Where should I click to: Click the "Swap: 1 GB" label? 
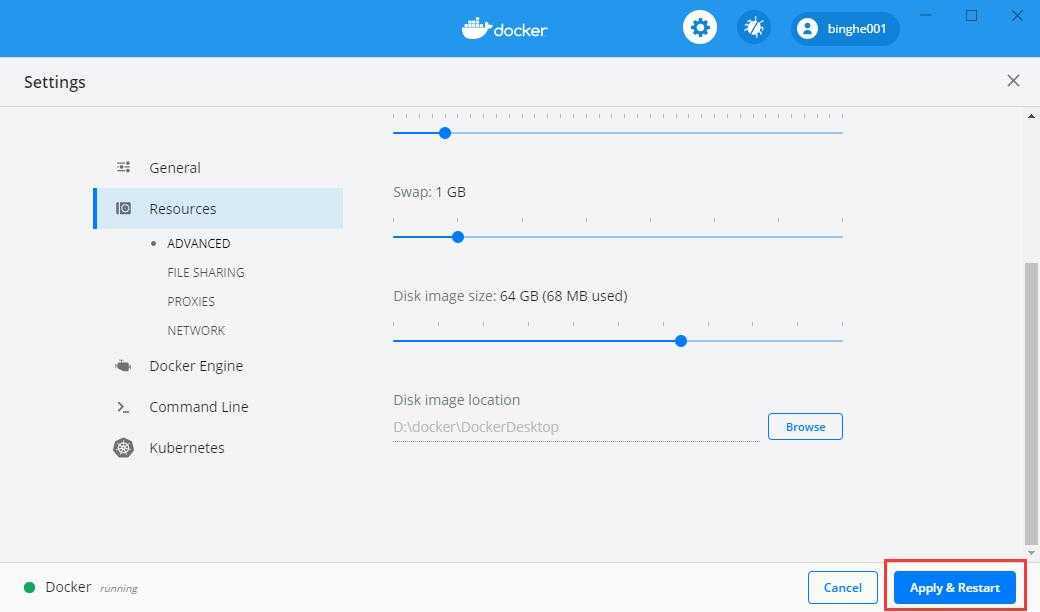pos(429,192)
